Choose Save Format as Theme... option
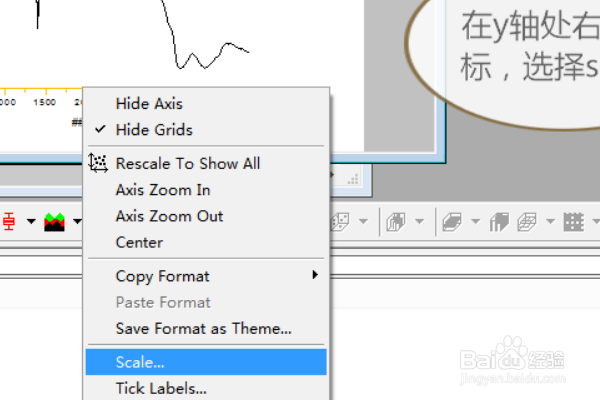Image resolution: width=600 pixels, height=400 pixels. click(206, 328)
